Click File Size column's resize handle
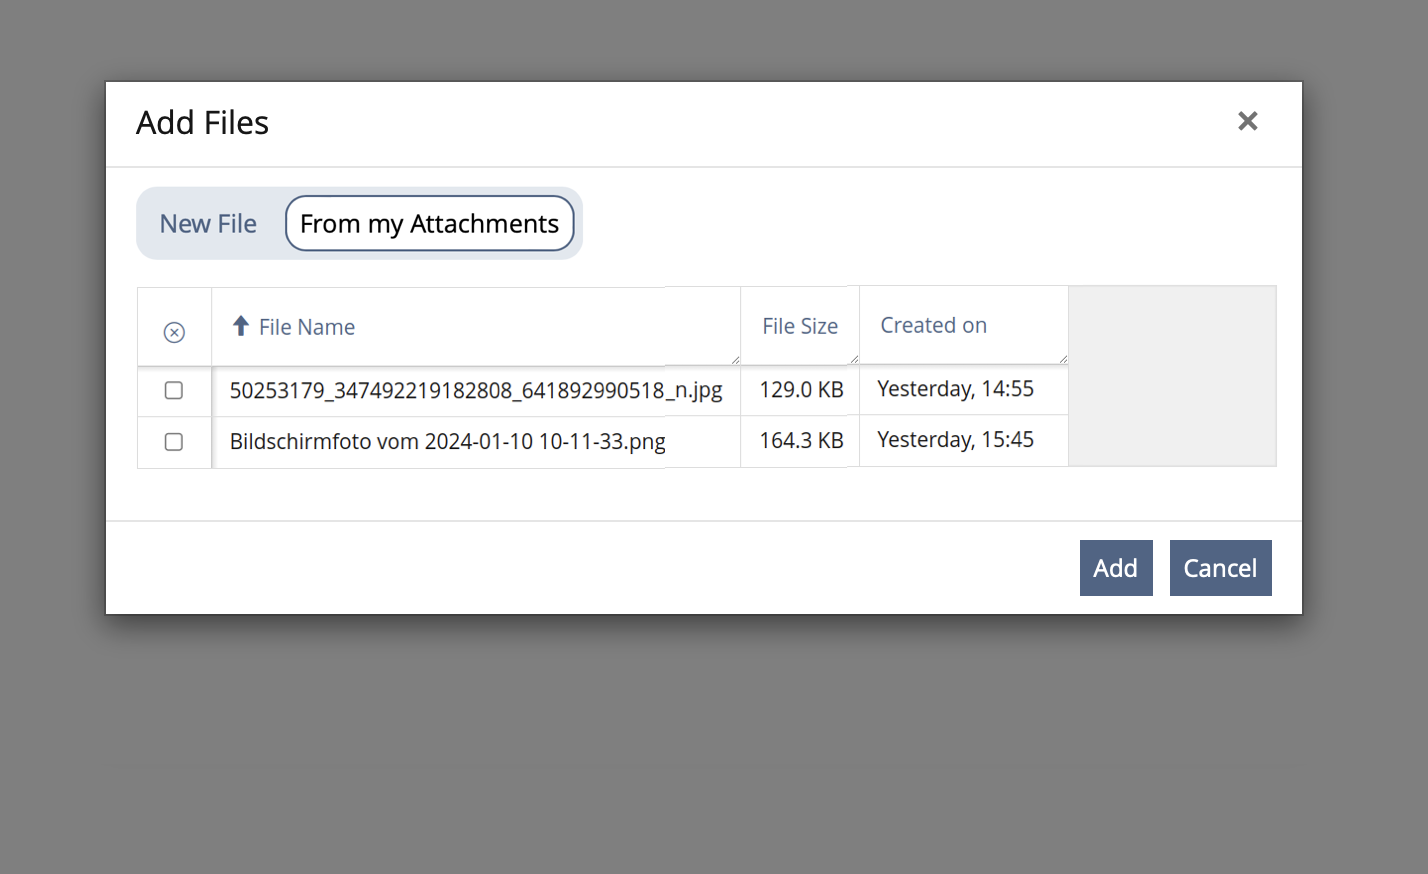The width and height of the screenshot is (1428, 874). 854,359
